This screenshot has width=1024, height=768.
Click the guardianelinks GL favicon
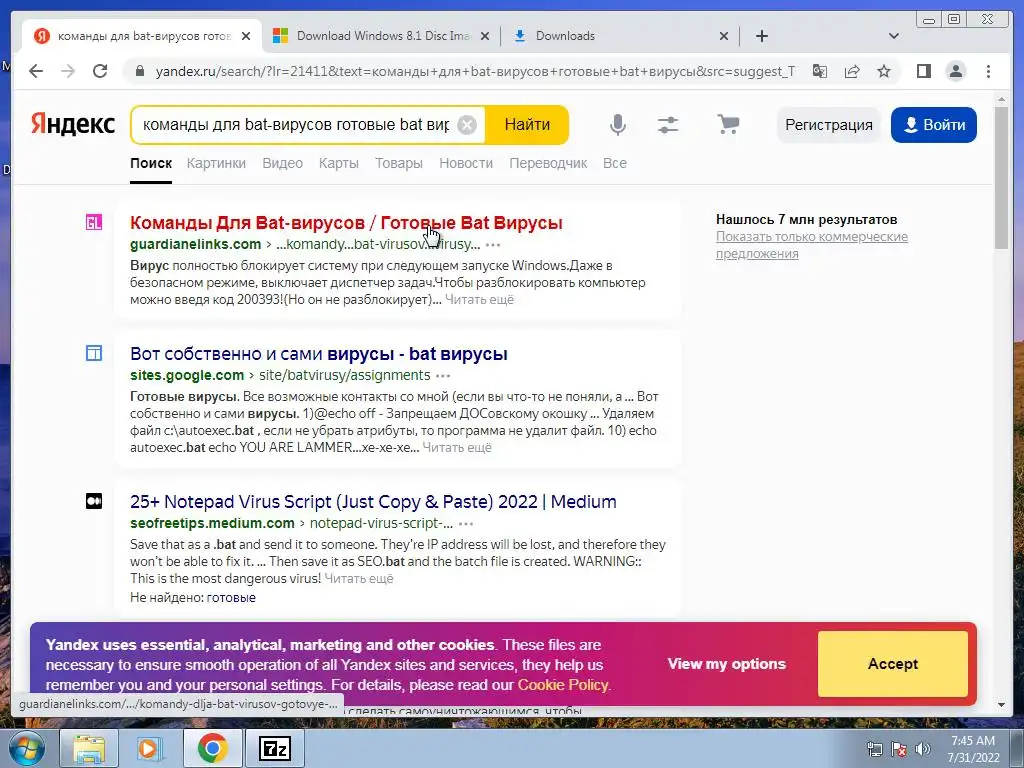click(94, 223)
